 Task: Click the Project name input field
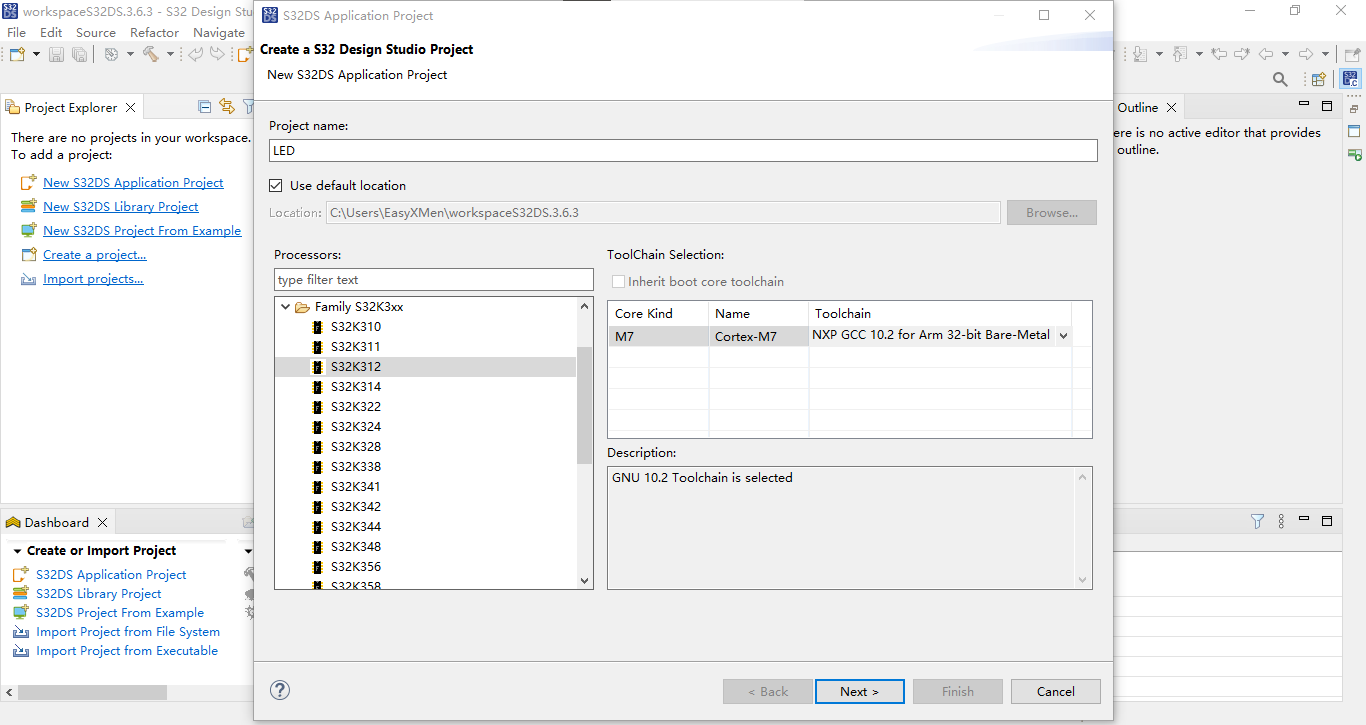(683, 150)
